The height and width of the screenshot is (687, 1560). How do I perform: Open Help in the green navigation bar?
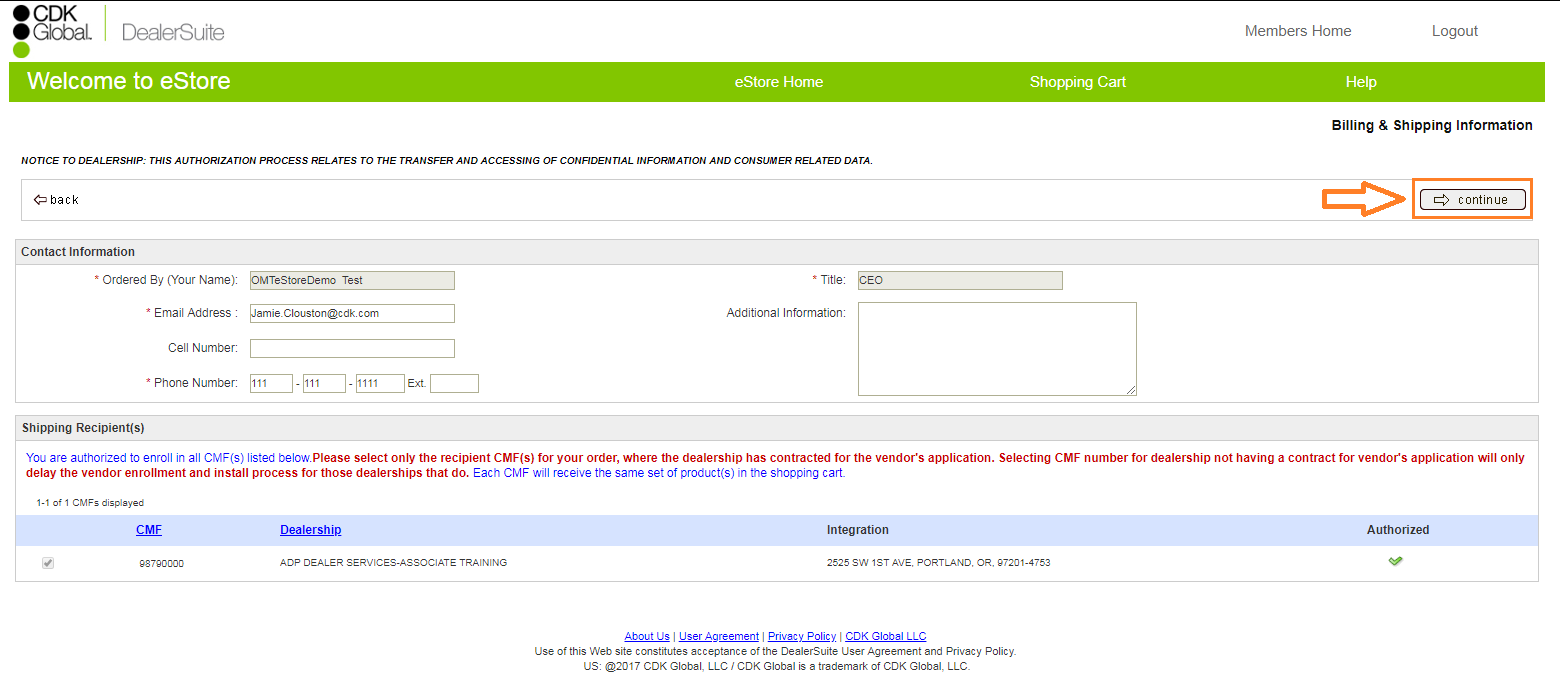[1360, 82]
